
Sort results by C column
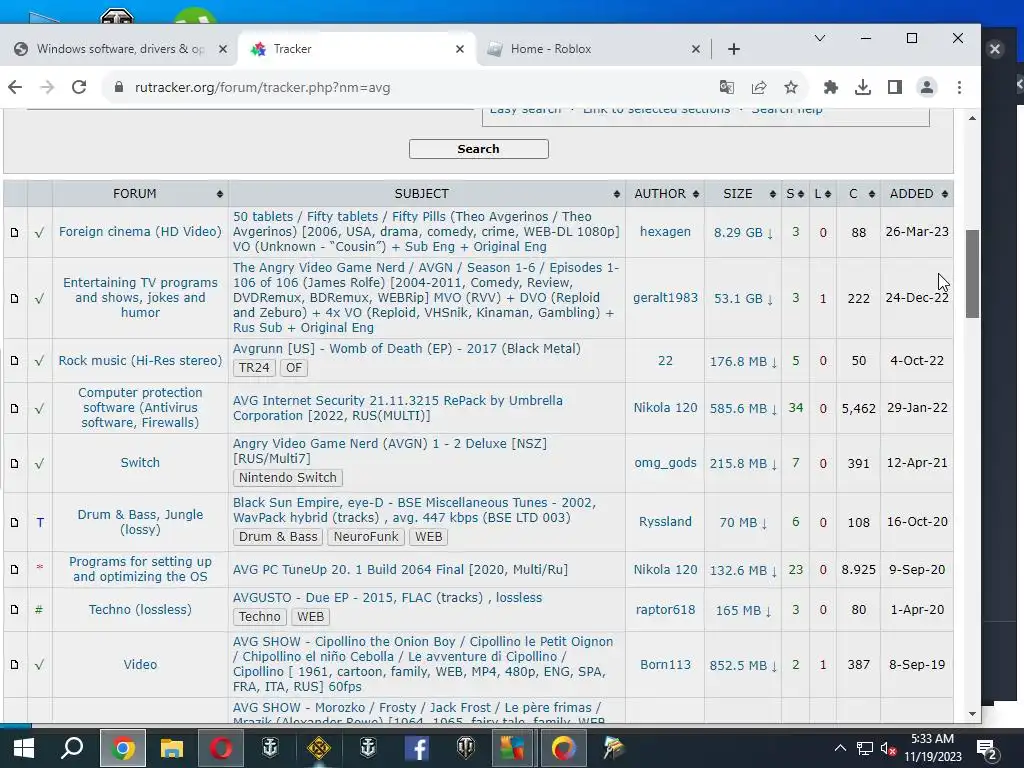click(x=859, y=193)
